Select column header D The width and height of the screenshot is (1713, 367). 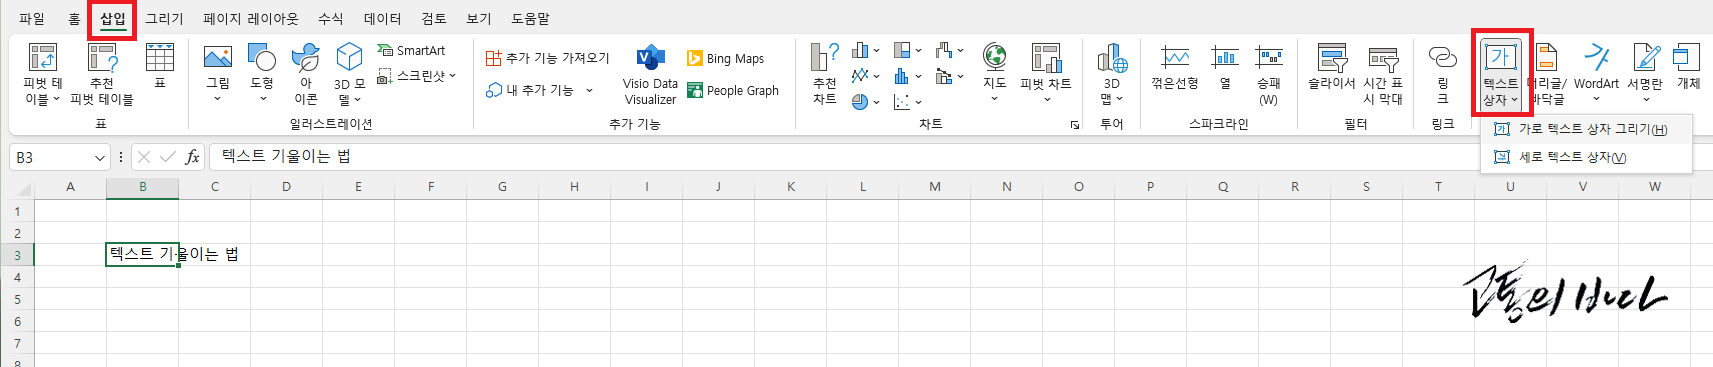(x=286, y=187)
